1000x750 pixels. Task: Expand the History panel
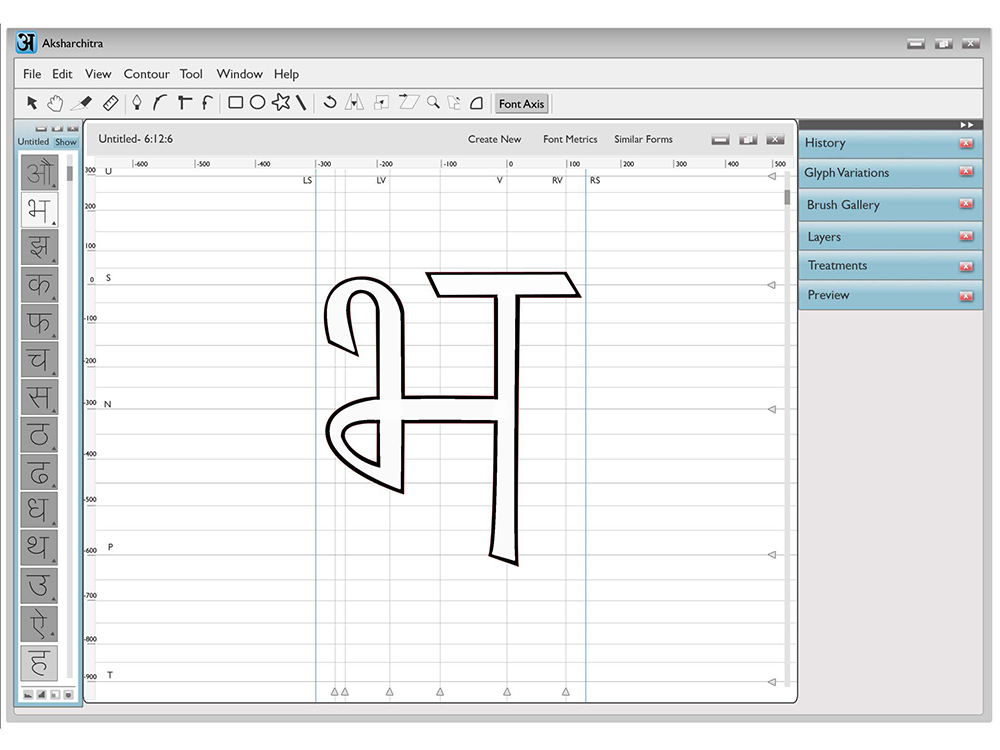pos(890,143)
